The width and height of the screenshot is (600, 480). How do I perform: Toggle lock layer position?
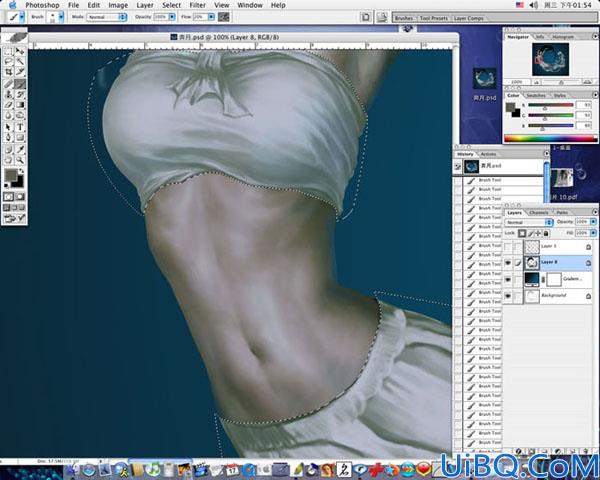point(538,233)
